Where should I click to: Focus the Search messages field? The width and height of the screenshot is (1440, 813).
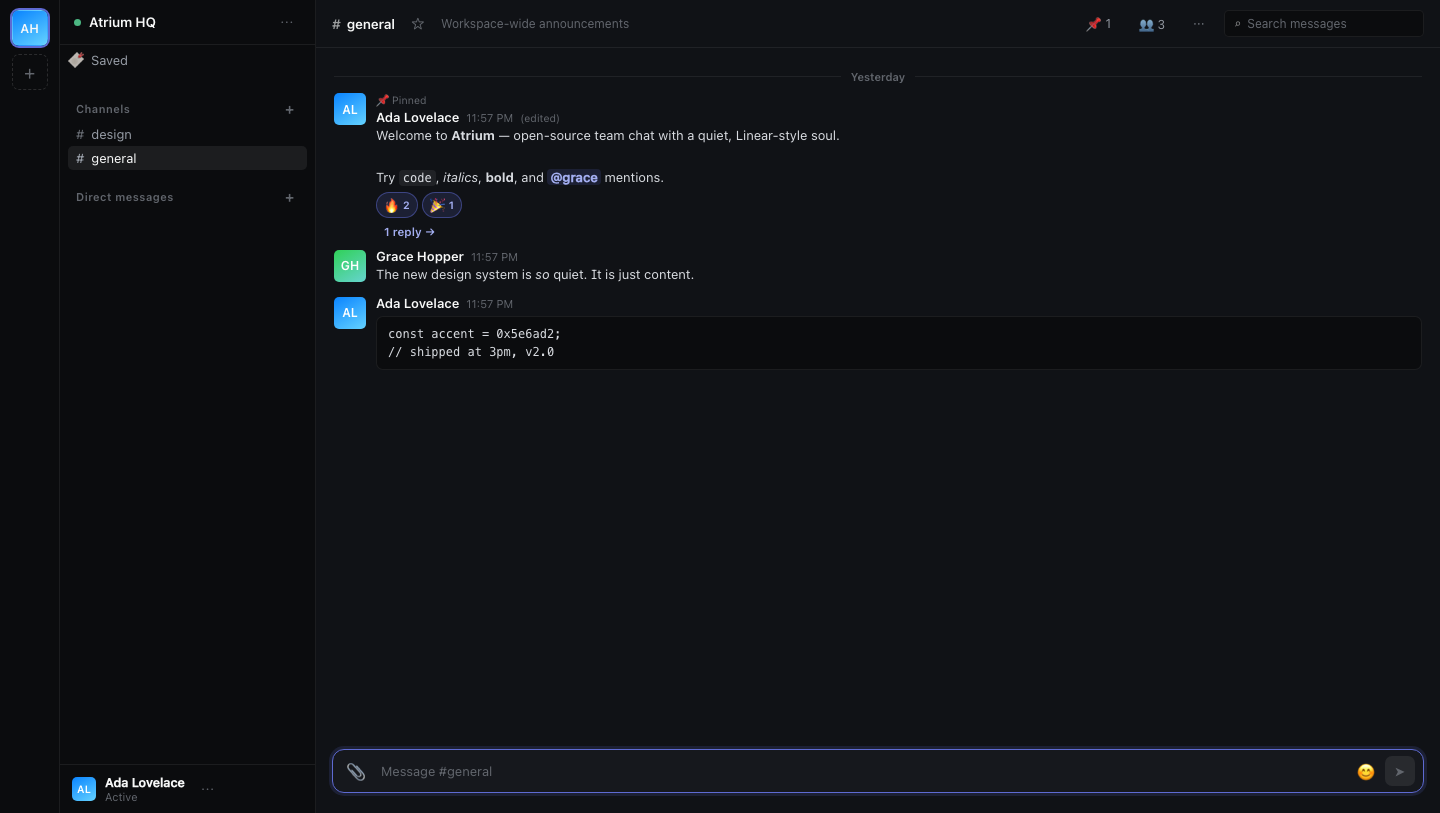[x=1324, y=24]
